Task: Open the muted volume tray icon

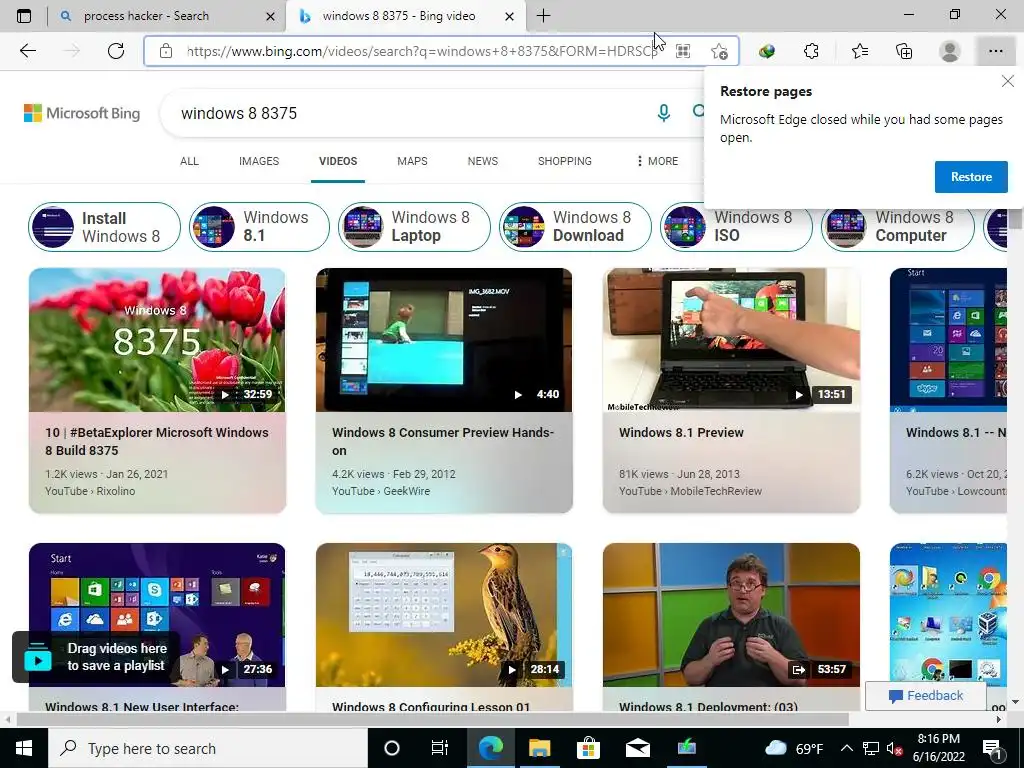Action: pos(895,748)
